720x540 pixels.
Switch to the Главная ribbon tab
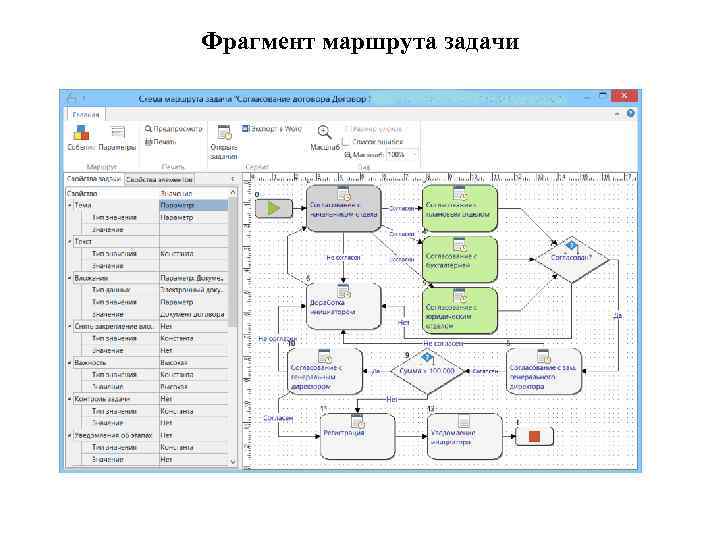coord(86,115)
